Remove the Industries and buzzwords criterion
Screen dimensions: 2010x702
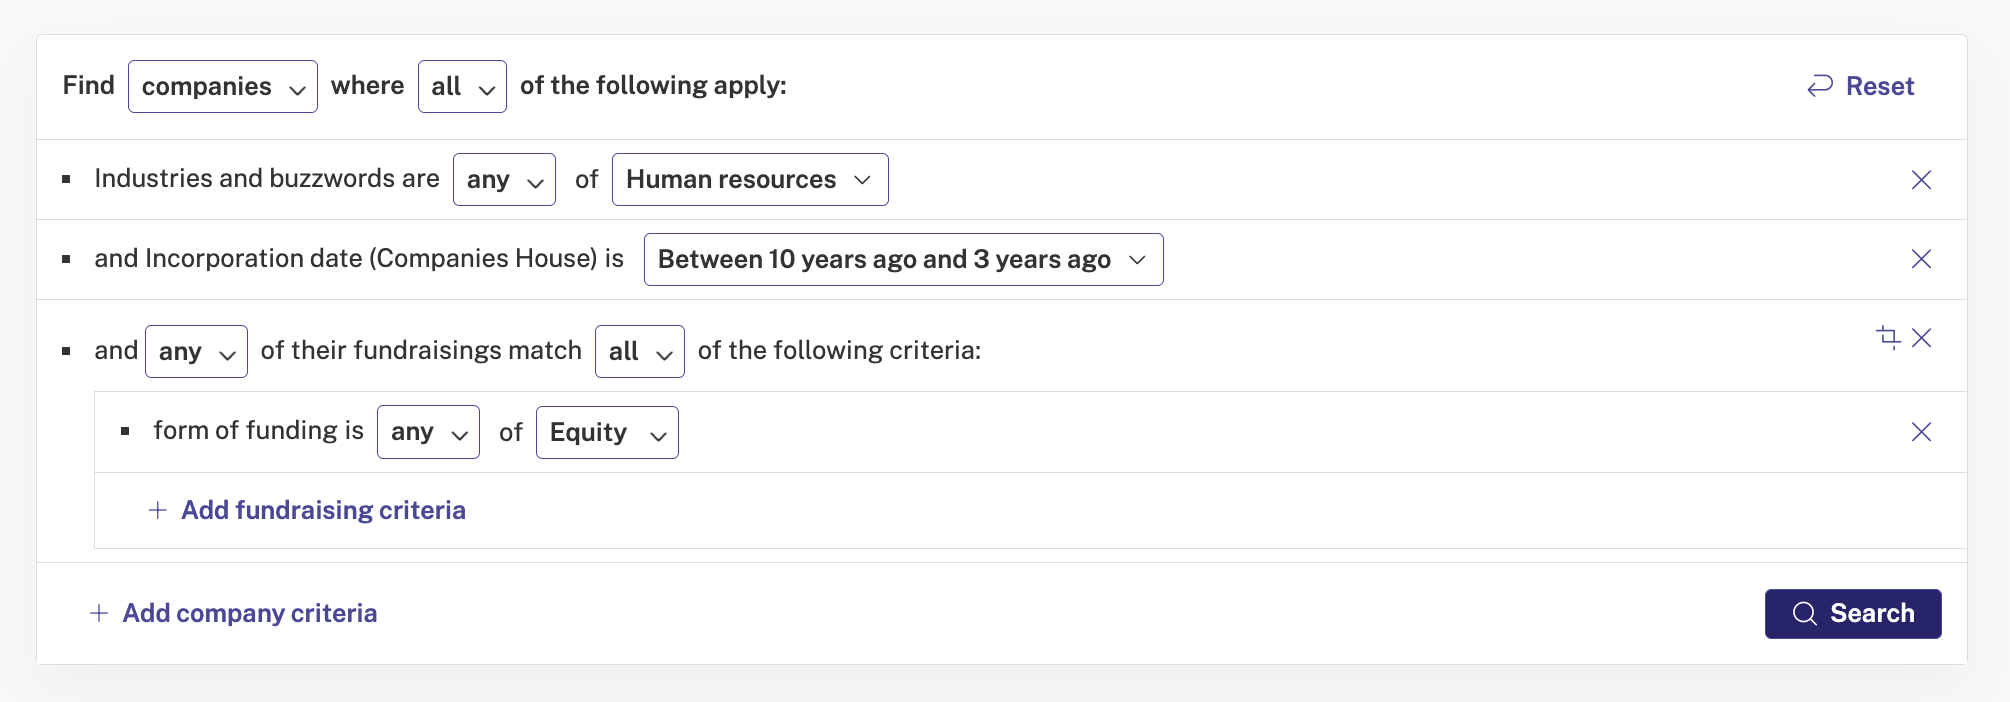click(1921, 180)
